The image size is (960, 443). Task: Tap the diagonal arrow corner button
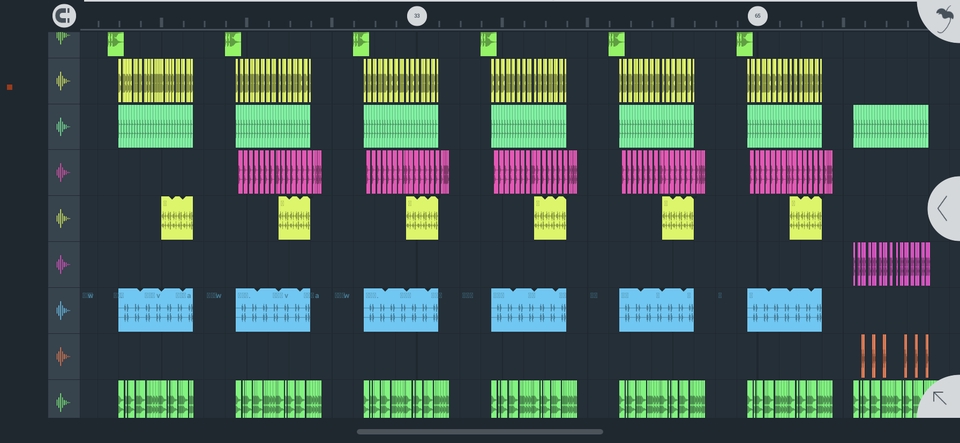tap(940, 398)
